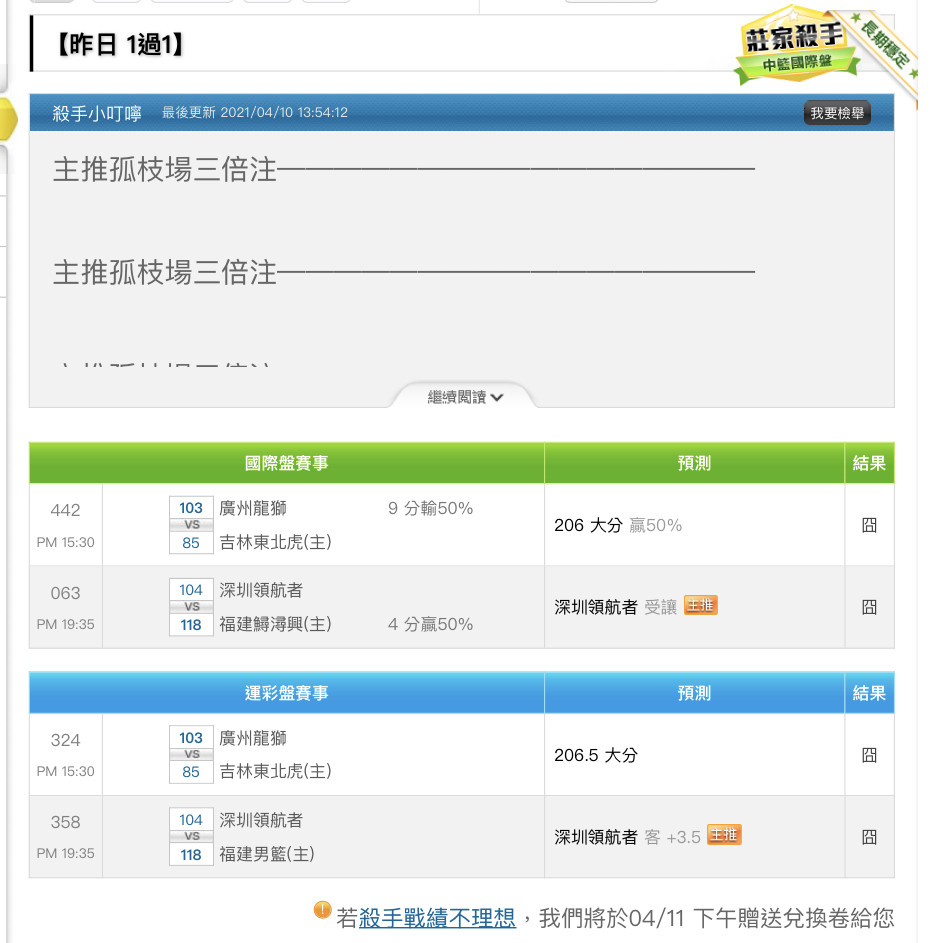Click prediction 深圳領航者 客 +3.5
This screenshot has height=943, width=940.
[x=627, y=837]
